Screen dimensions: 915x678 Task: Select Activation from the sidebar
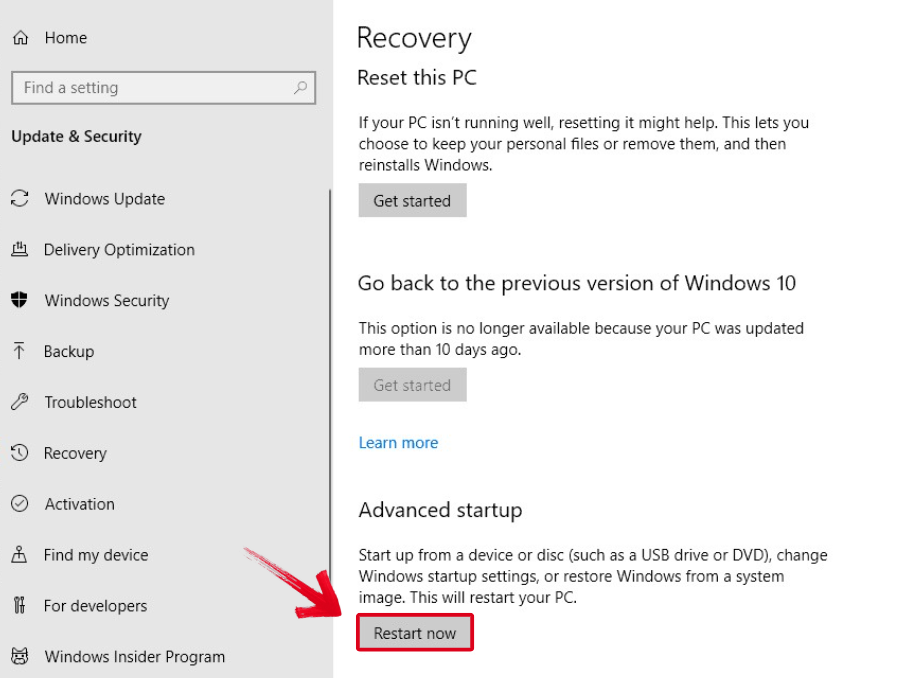tap(79, 504)
